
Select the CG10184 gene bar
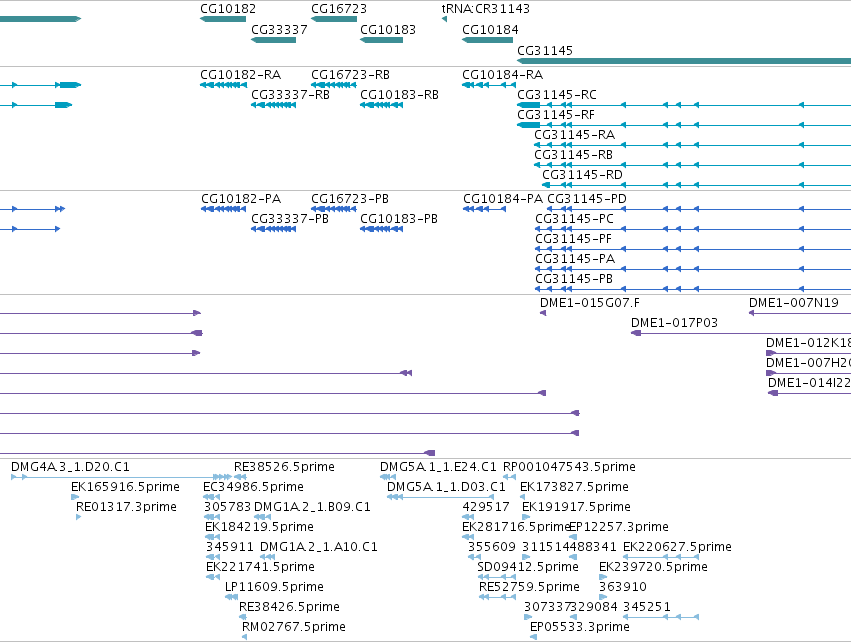click(x=487, y=40)
